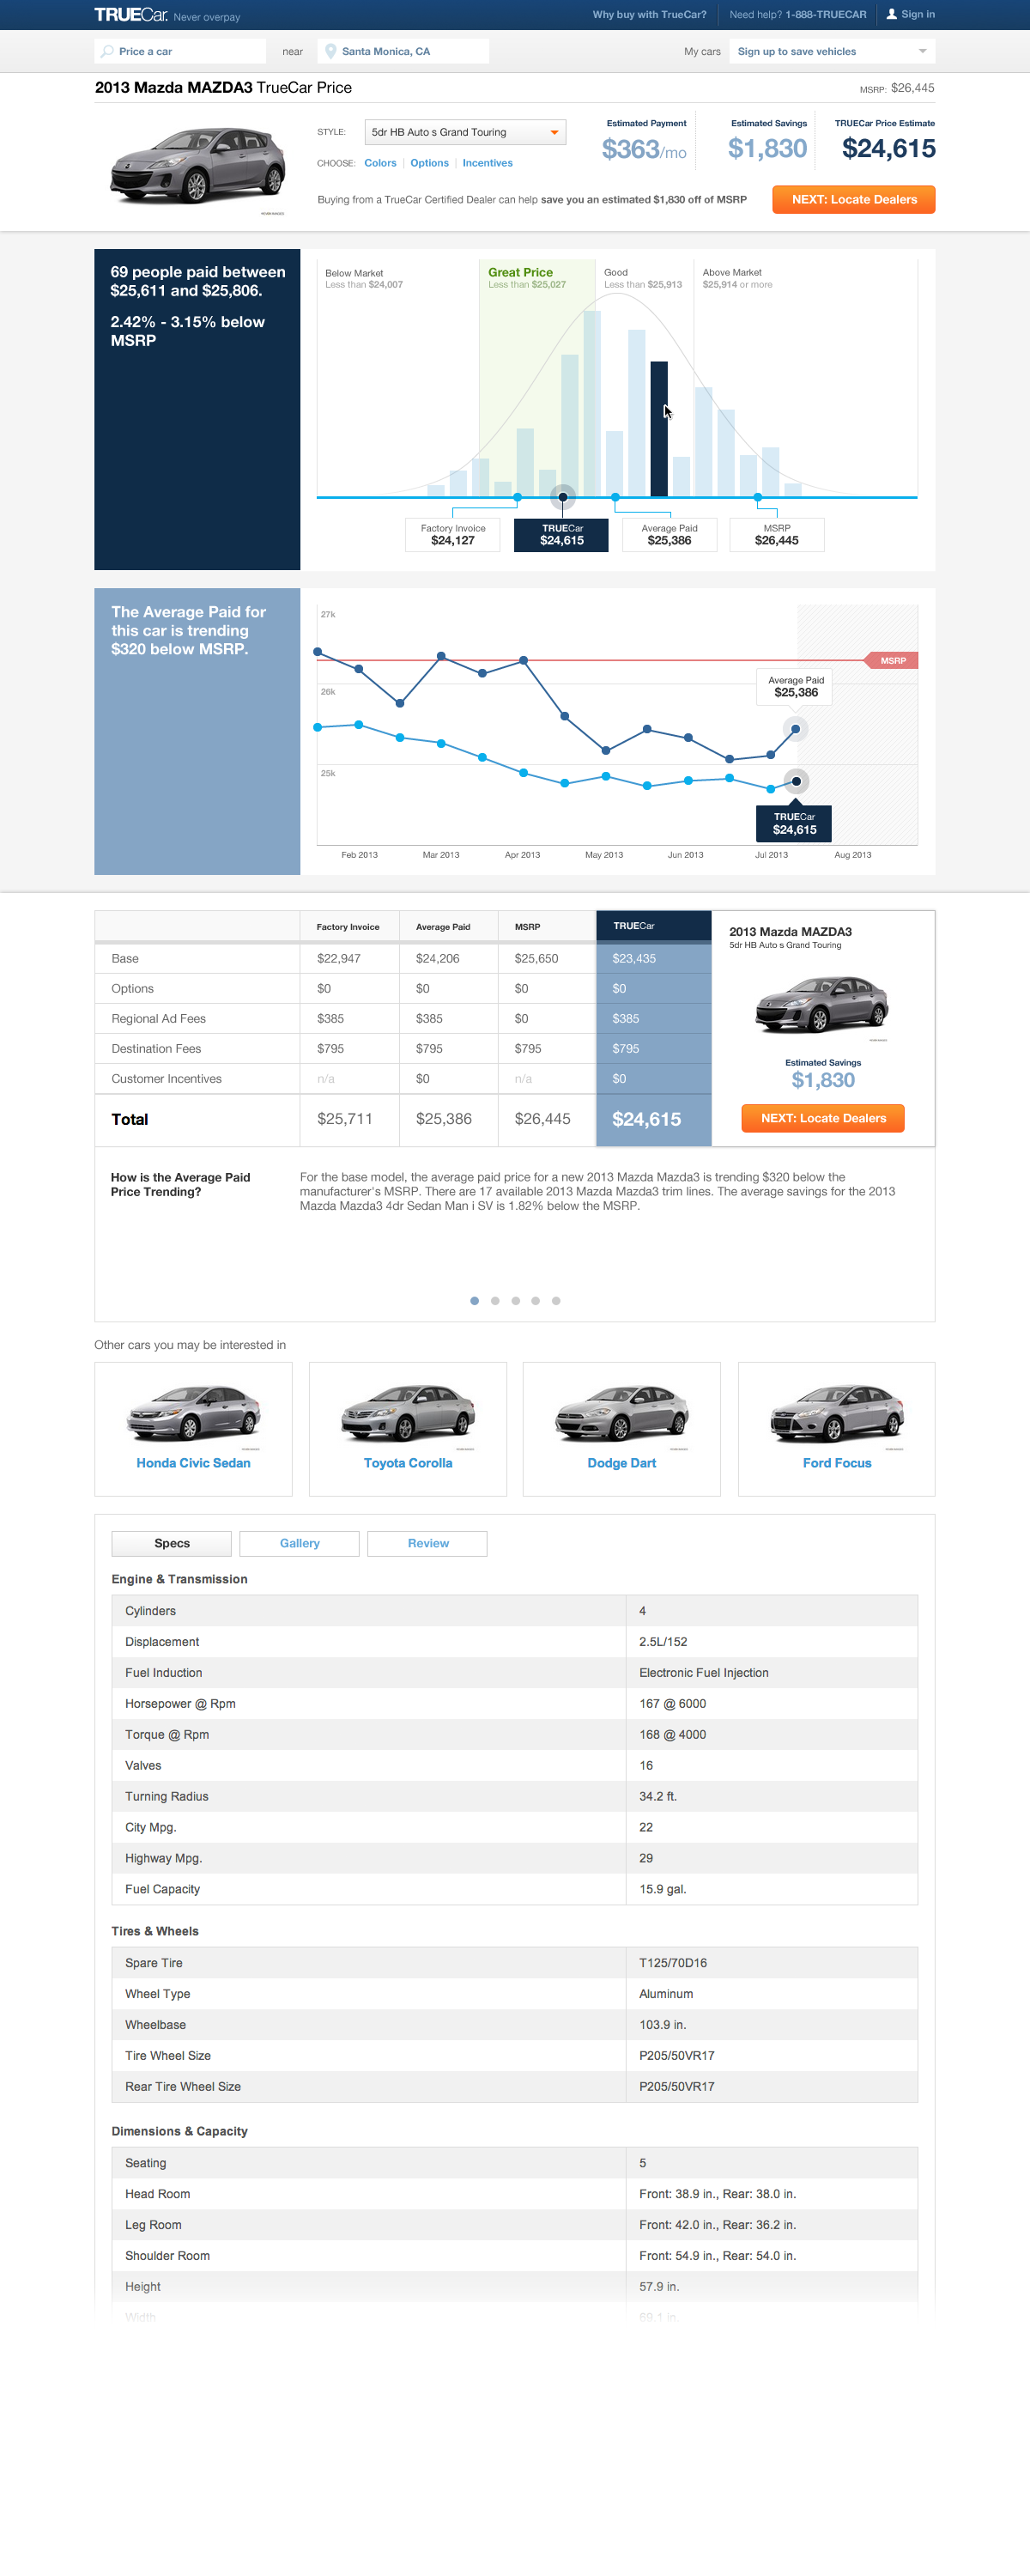Image resolution: width=1030 pixels, height=2576 pixels.
Task: Click the Estimated Payment $363/mo value
Action: tap(644, 149)
